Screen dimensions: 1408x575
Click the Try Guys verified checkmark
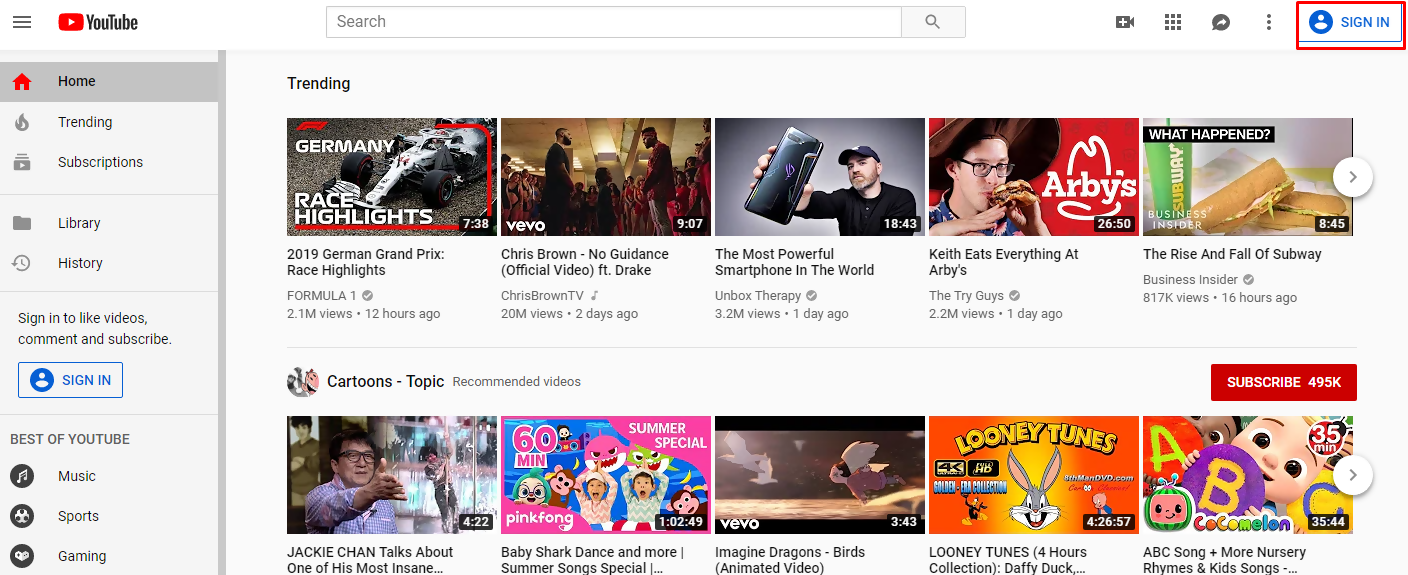click(x=1015, y=296)
